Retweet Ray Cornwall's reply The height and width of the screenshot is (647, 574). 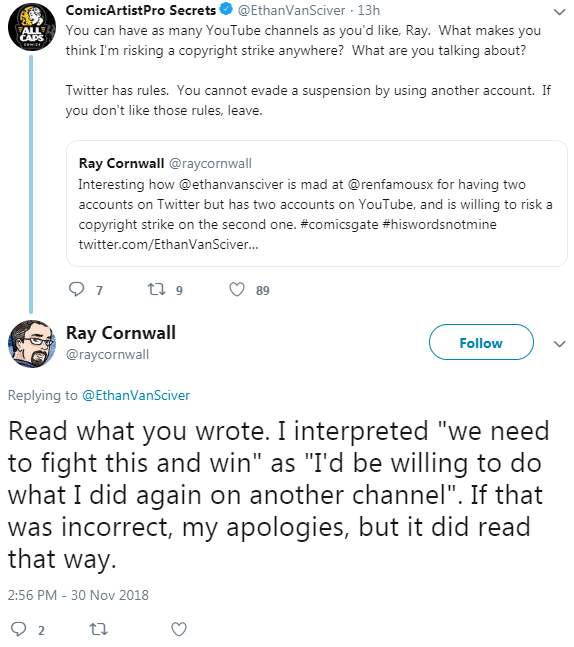[99, 629]
